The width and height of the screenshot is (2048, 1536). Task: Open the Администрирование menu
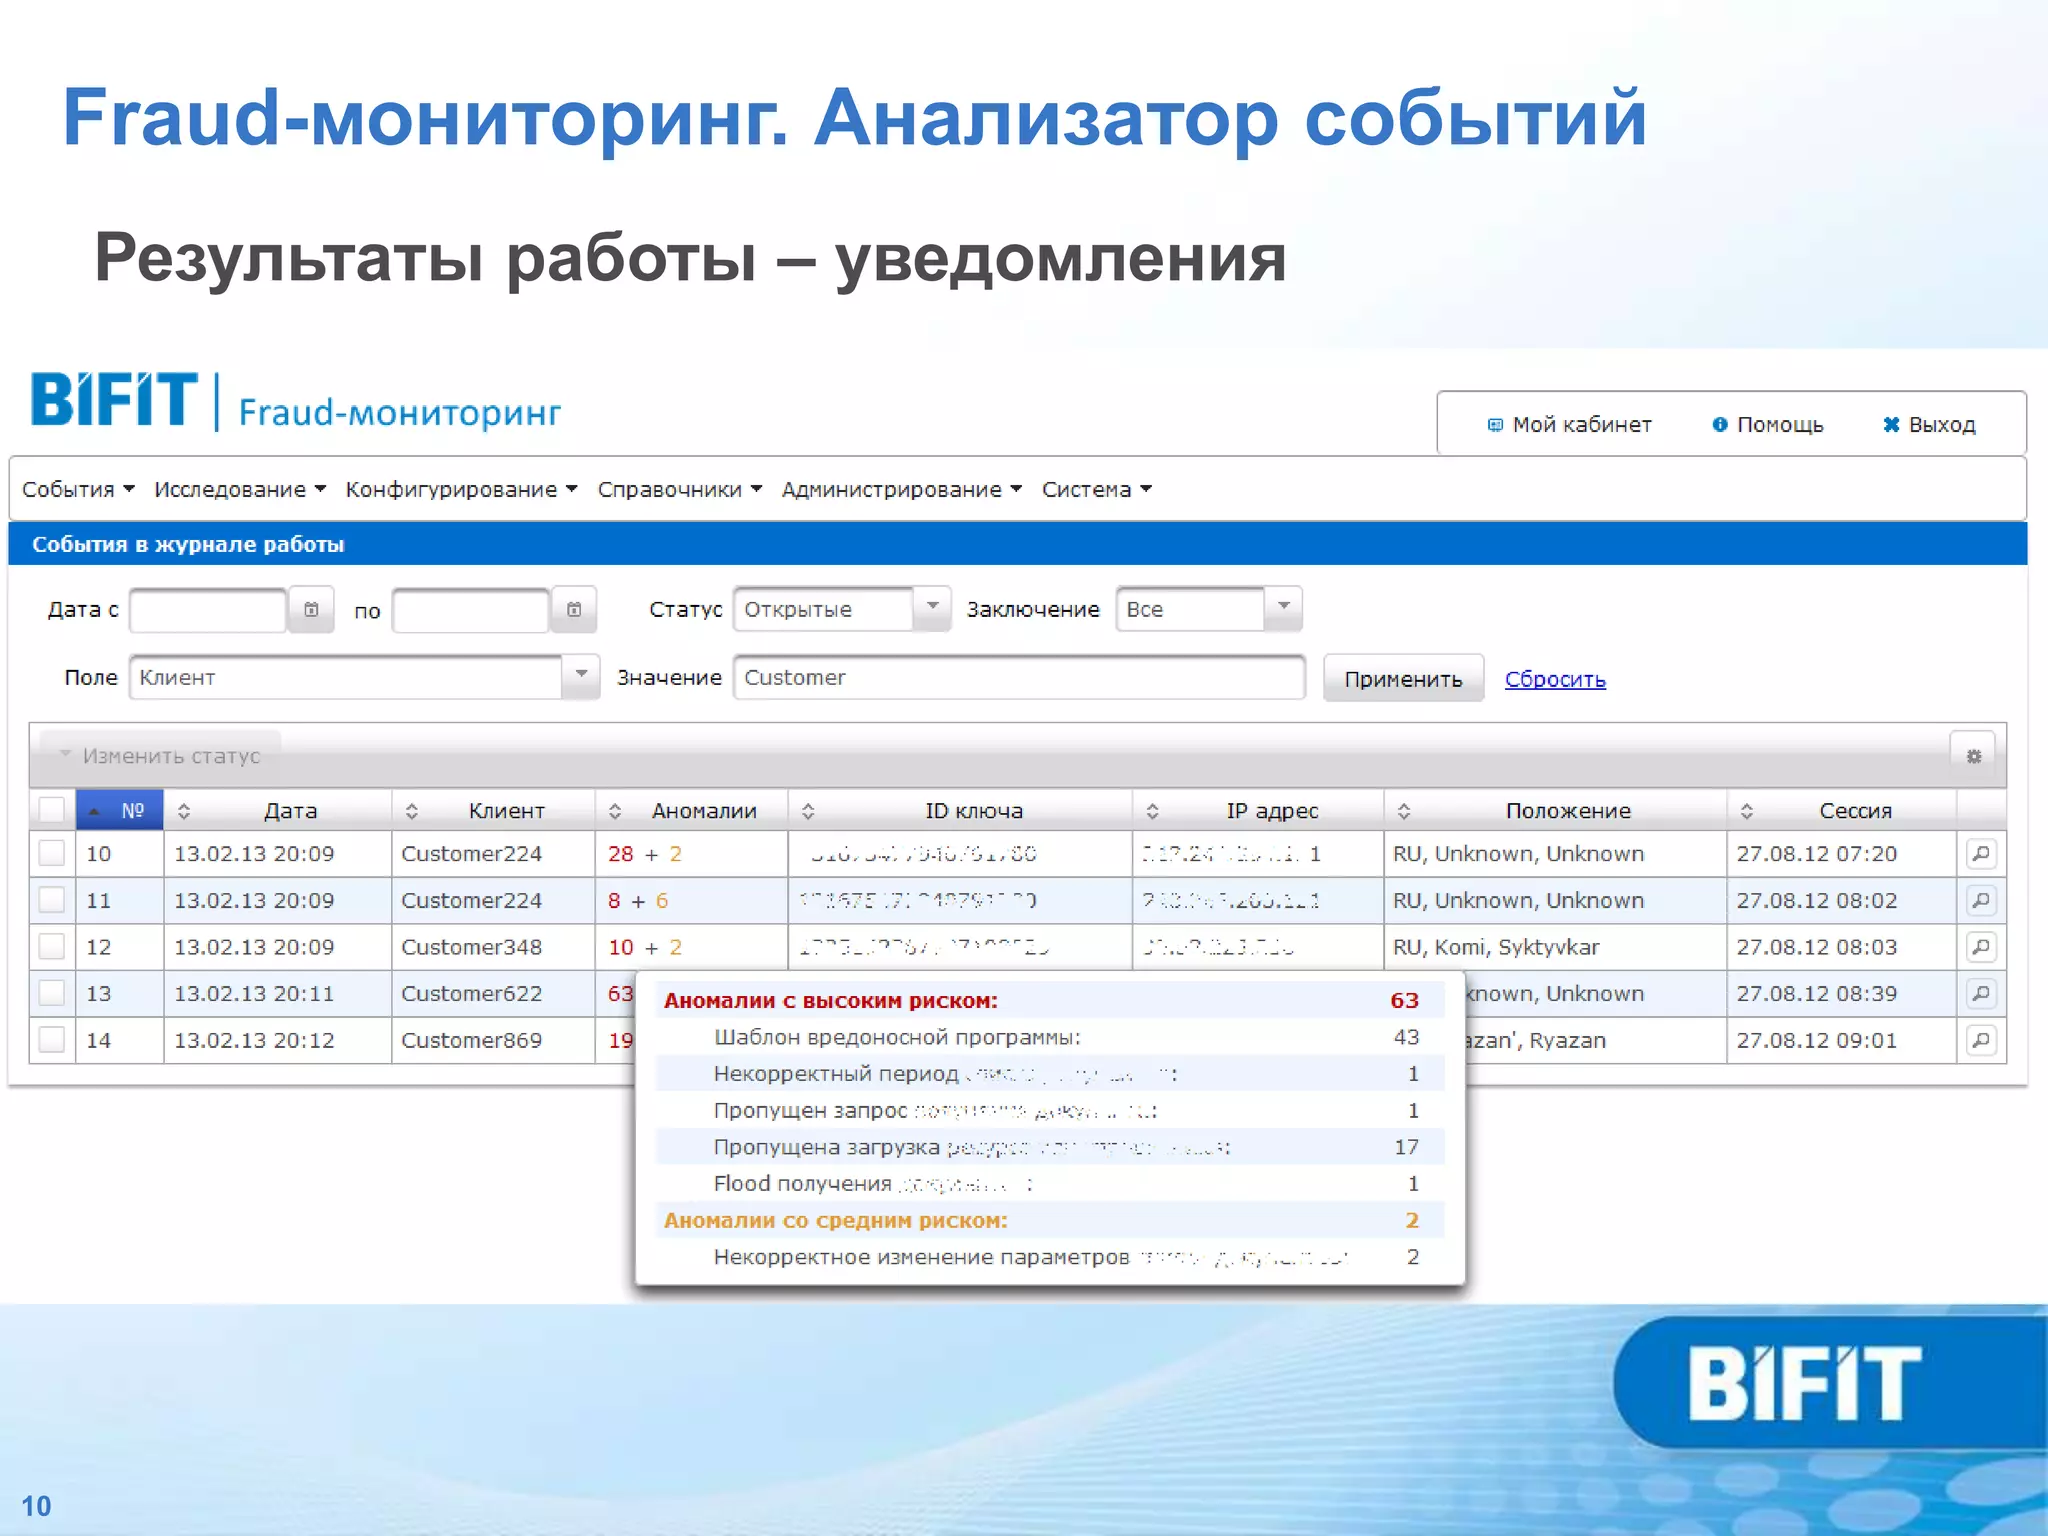901,490
